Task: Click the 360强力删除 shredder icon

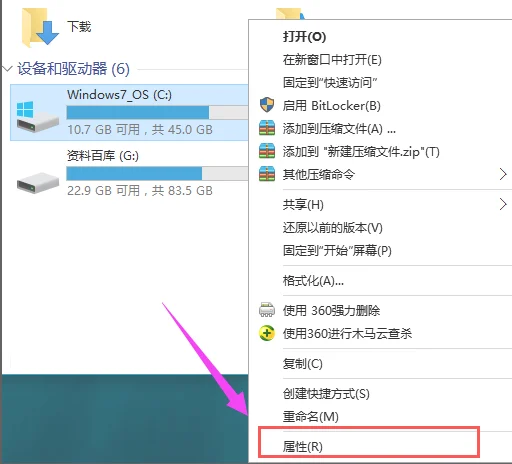Action: click(x=267, y=310)
